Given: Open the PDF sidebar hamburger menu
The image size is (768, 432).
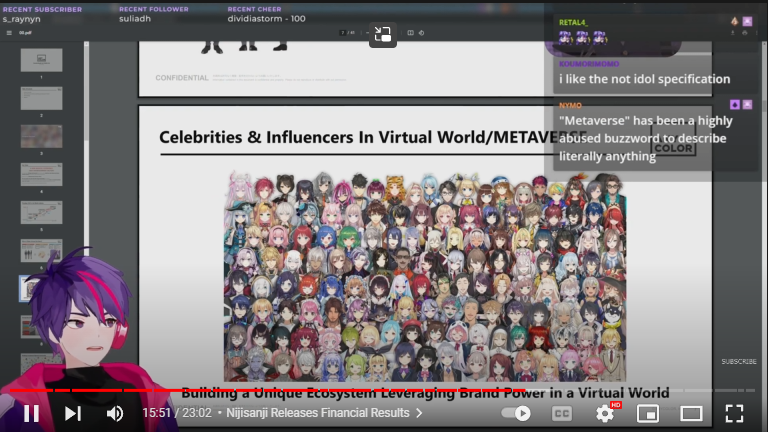Looking at the screenshot, I should coord(9,33).
